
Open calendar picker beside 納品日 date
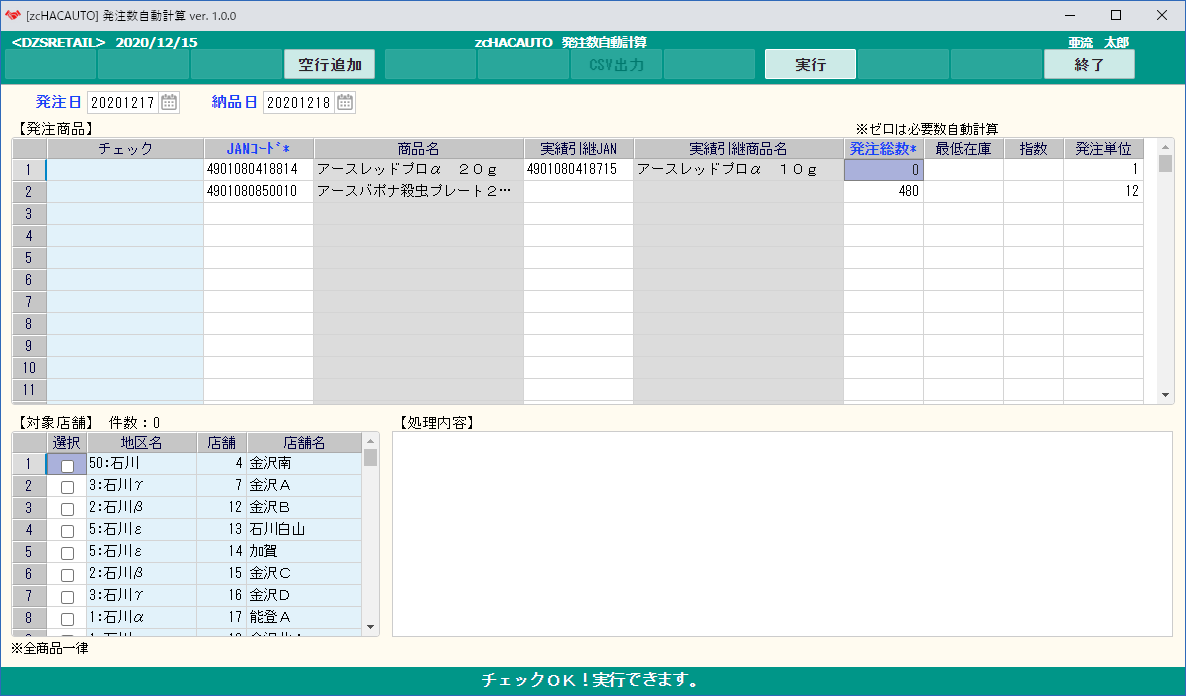point(345,102)
